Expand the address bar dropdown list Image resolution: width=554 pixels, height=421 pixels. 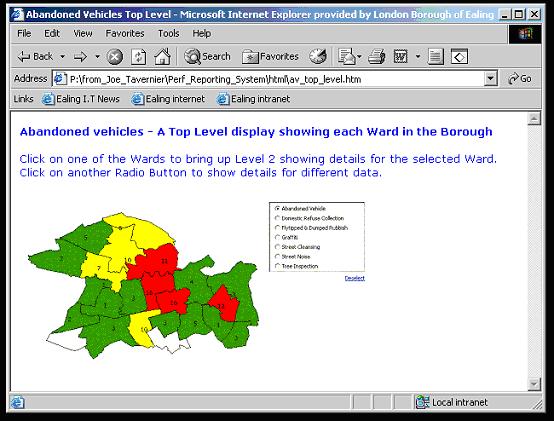[x=490, y=78]
